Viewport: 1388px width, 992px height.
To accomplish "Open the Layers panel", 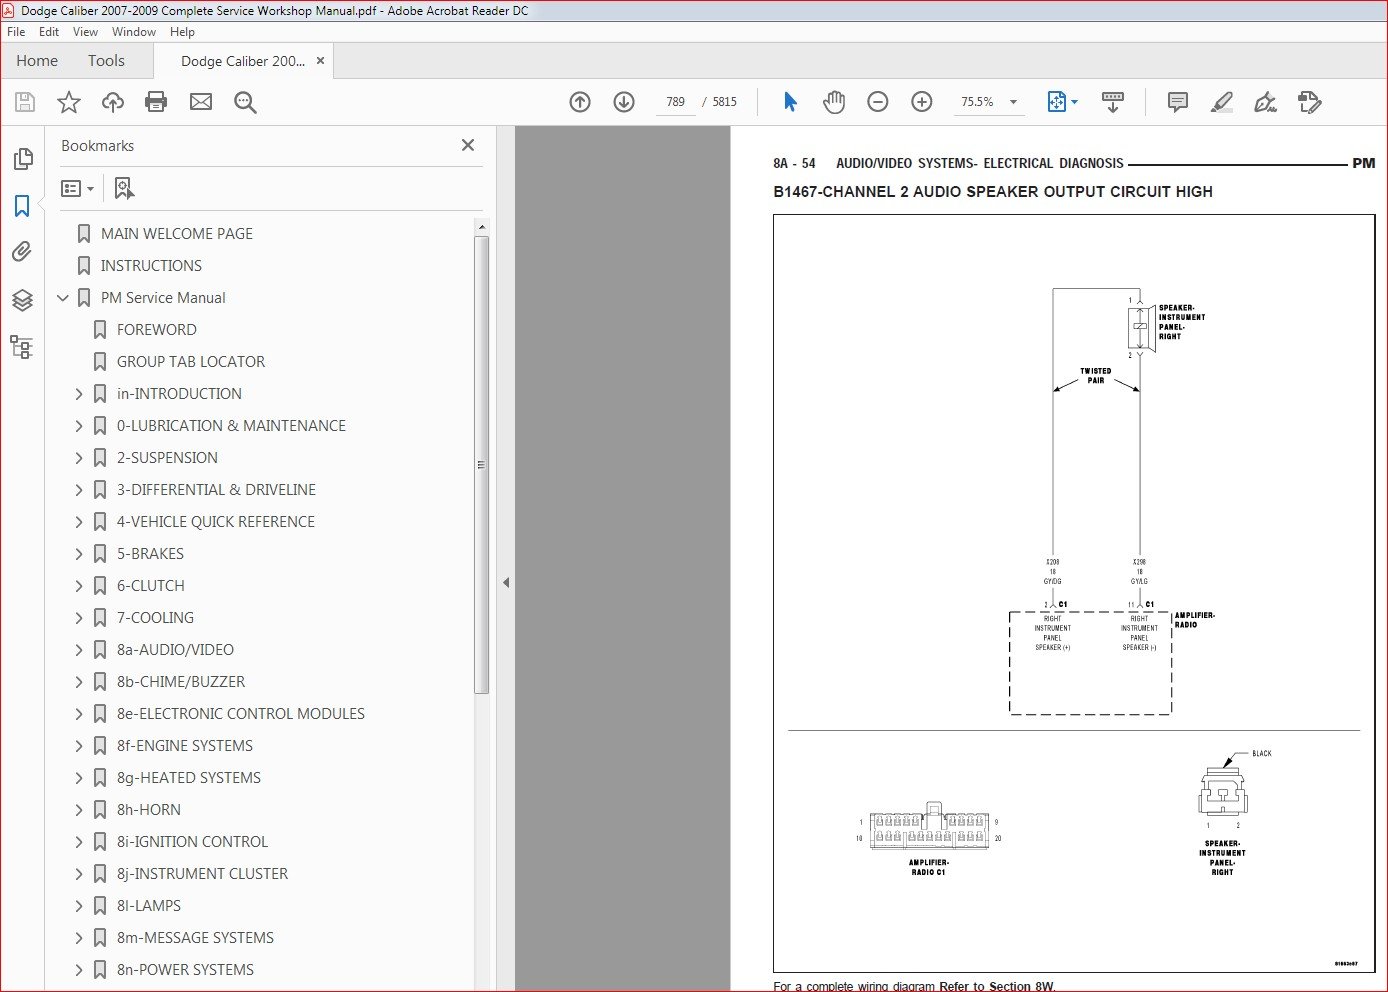I will tap(22, 300).
